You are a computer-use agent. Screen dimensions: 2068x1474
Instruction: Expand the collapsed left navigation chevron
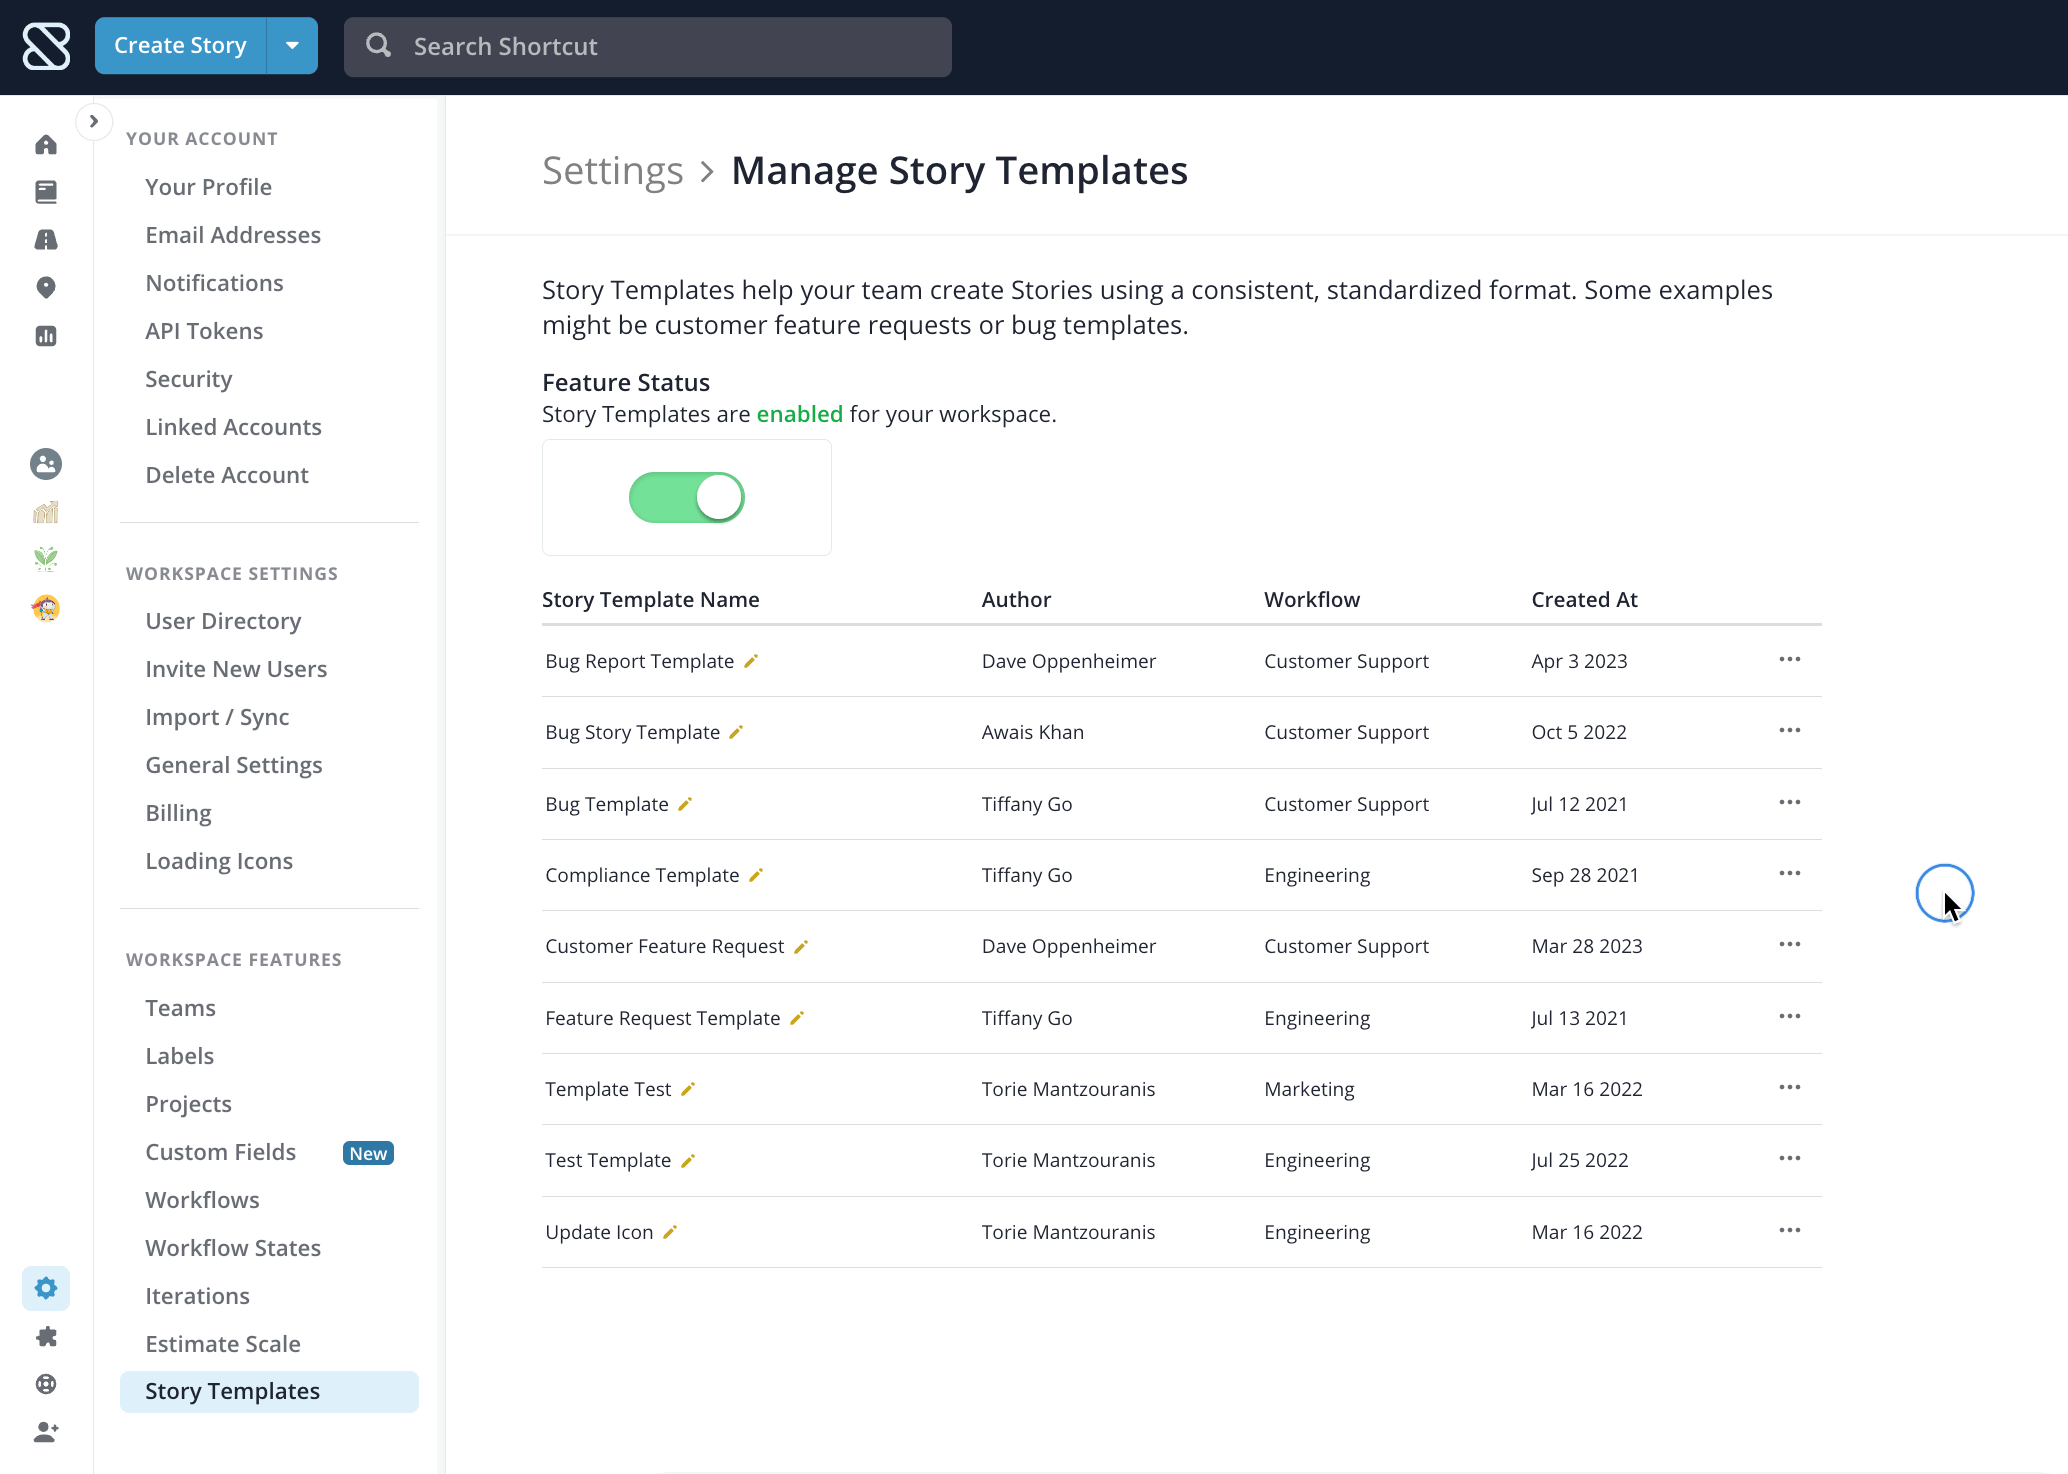point(94,122)
